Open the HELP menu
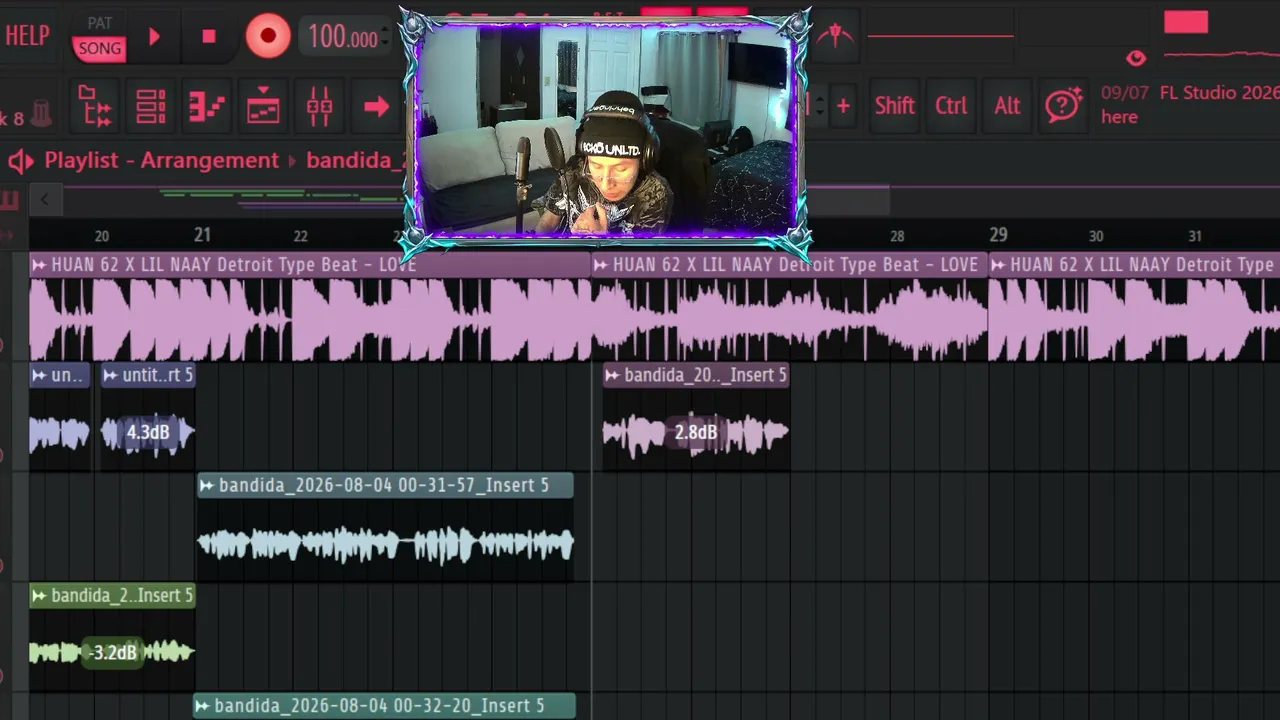1280x720 pixels. coord(27,36)
